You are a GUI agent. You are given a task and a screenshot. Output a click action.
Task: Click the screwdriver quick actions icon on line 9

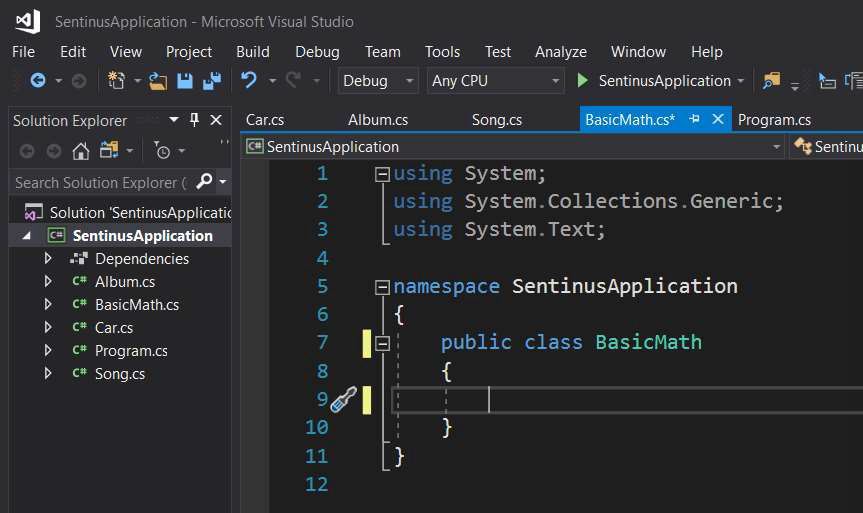click(x=343, y=400)
